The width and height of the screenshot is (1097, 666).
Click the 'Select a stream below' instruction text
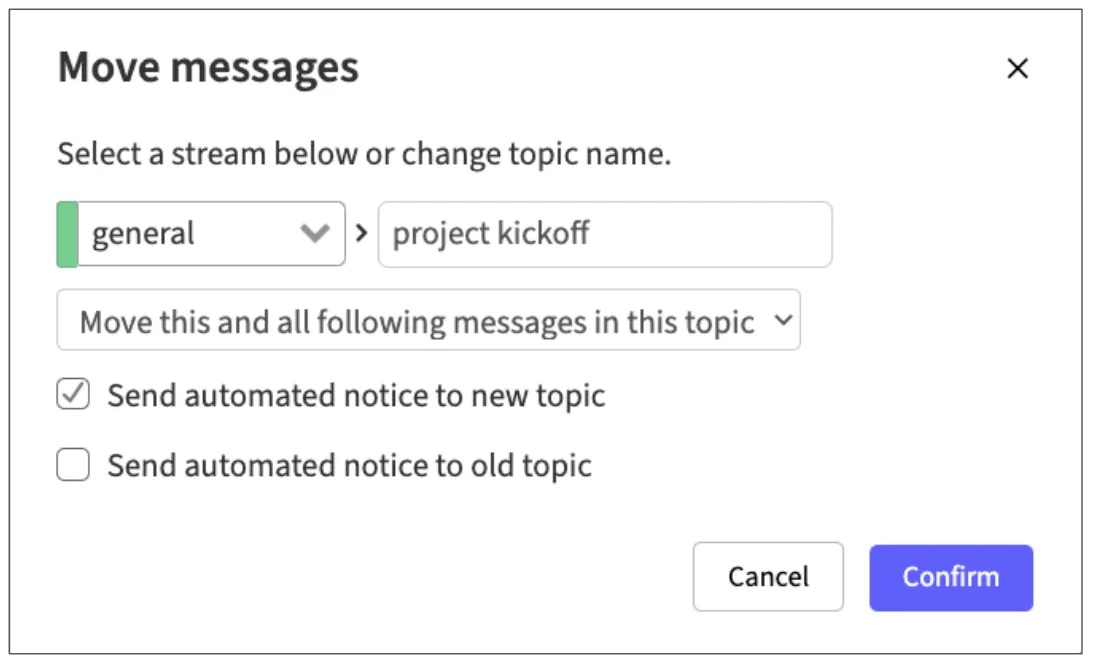point(363,155)
